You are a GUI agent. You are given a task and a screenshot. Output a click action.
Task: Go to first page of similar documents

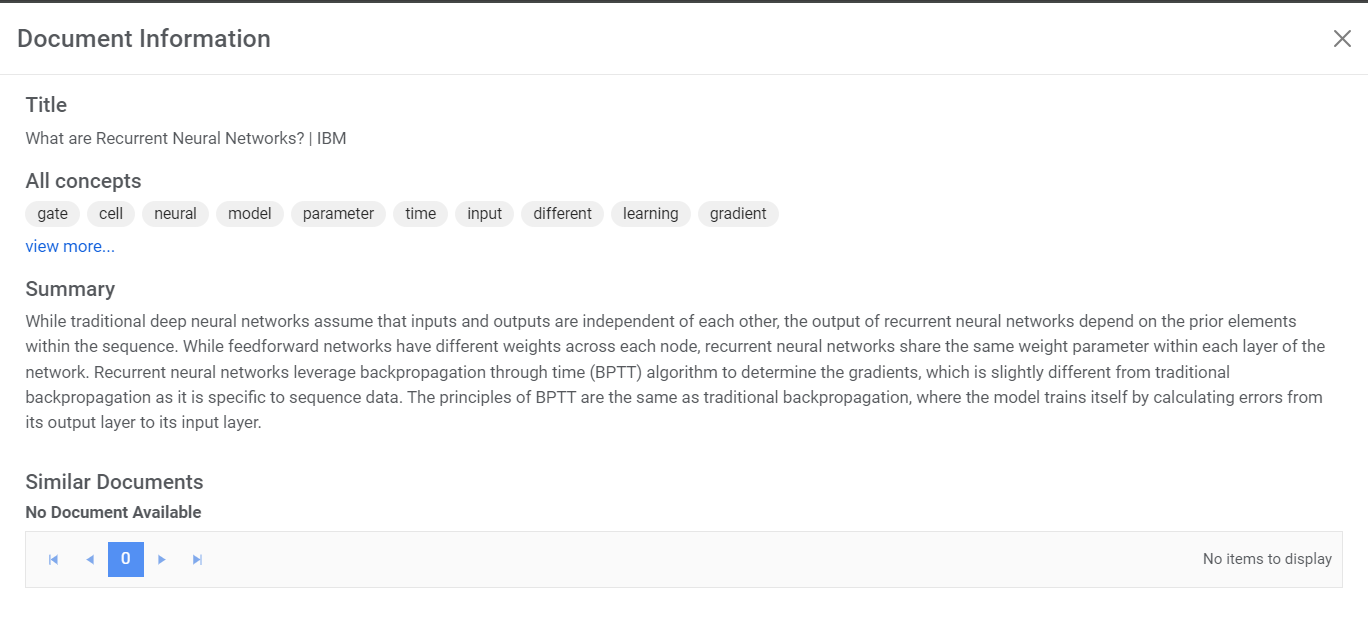coord(54,560)
